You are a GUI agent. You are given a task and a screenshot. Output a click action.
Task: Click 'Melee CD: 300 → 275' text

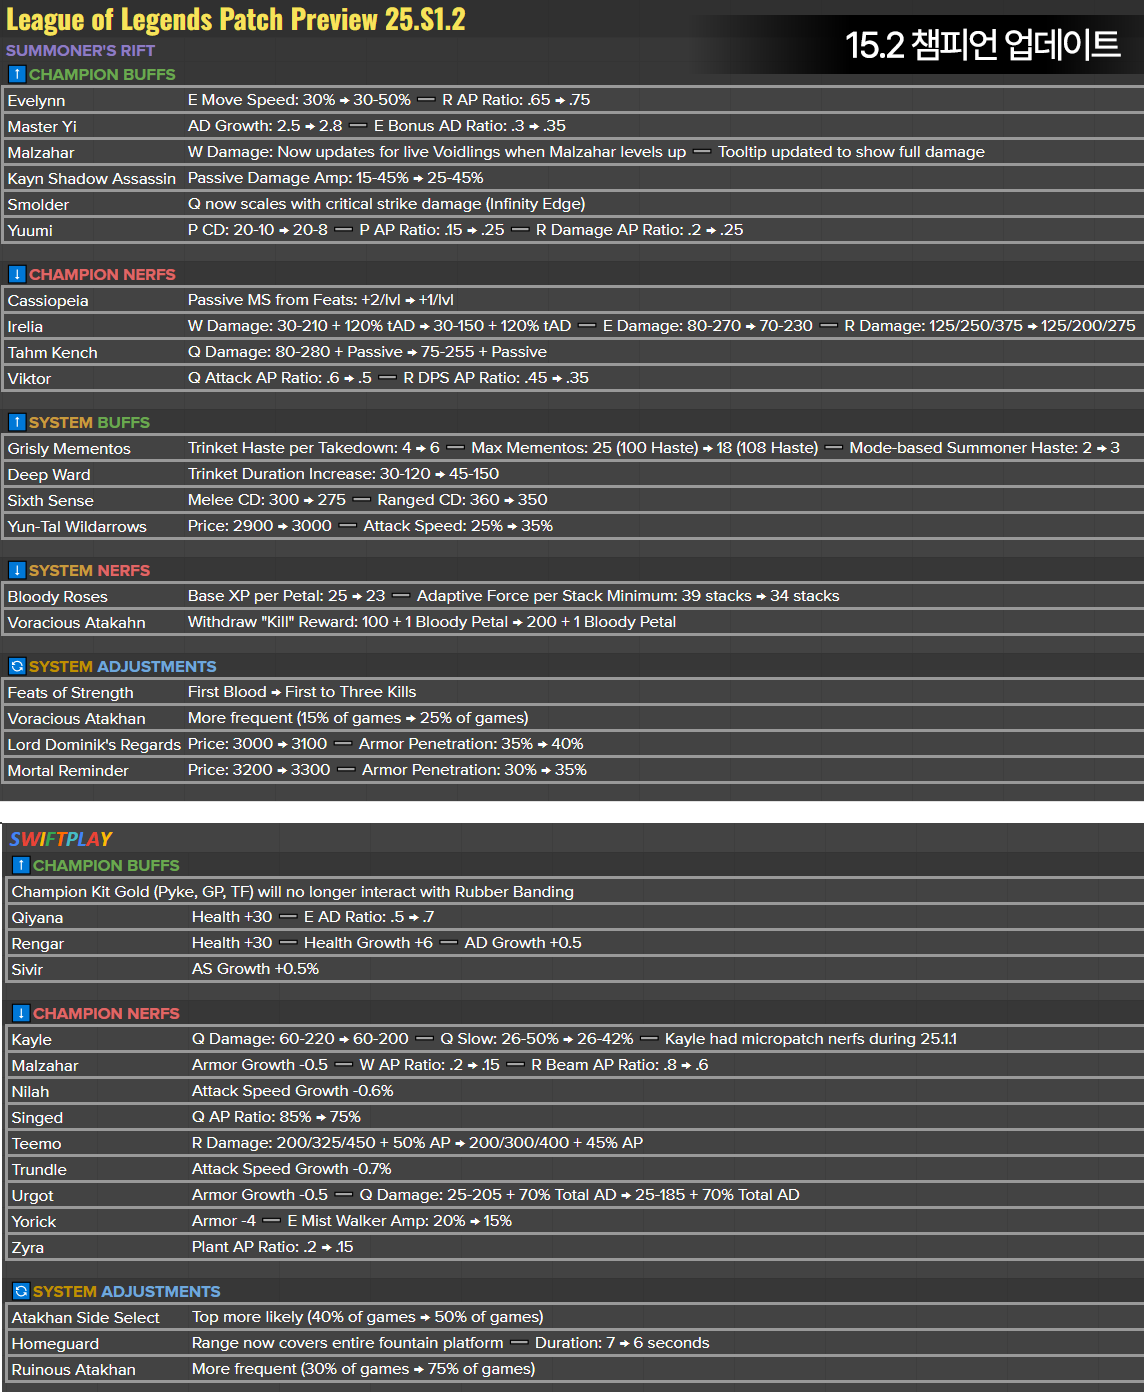point(267,500)
